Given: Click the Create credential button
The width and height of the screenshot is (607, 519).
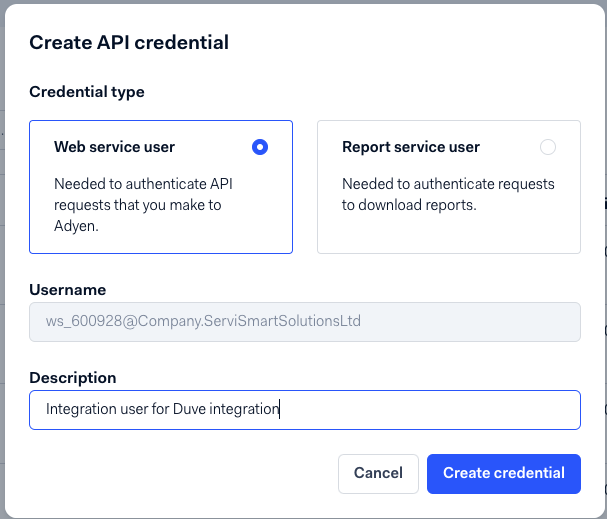Looking at the screenshot, I should click(504, 474).
